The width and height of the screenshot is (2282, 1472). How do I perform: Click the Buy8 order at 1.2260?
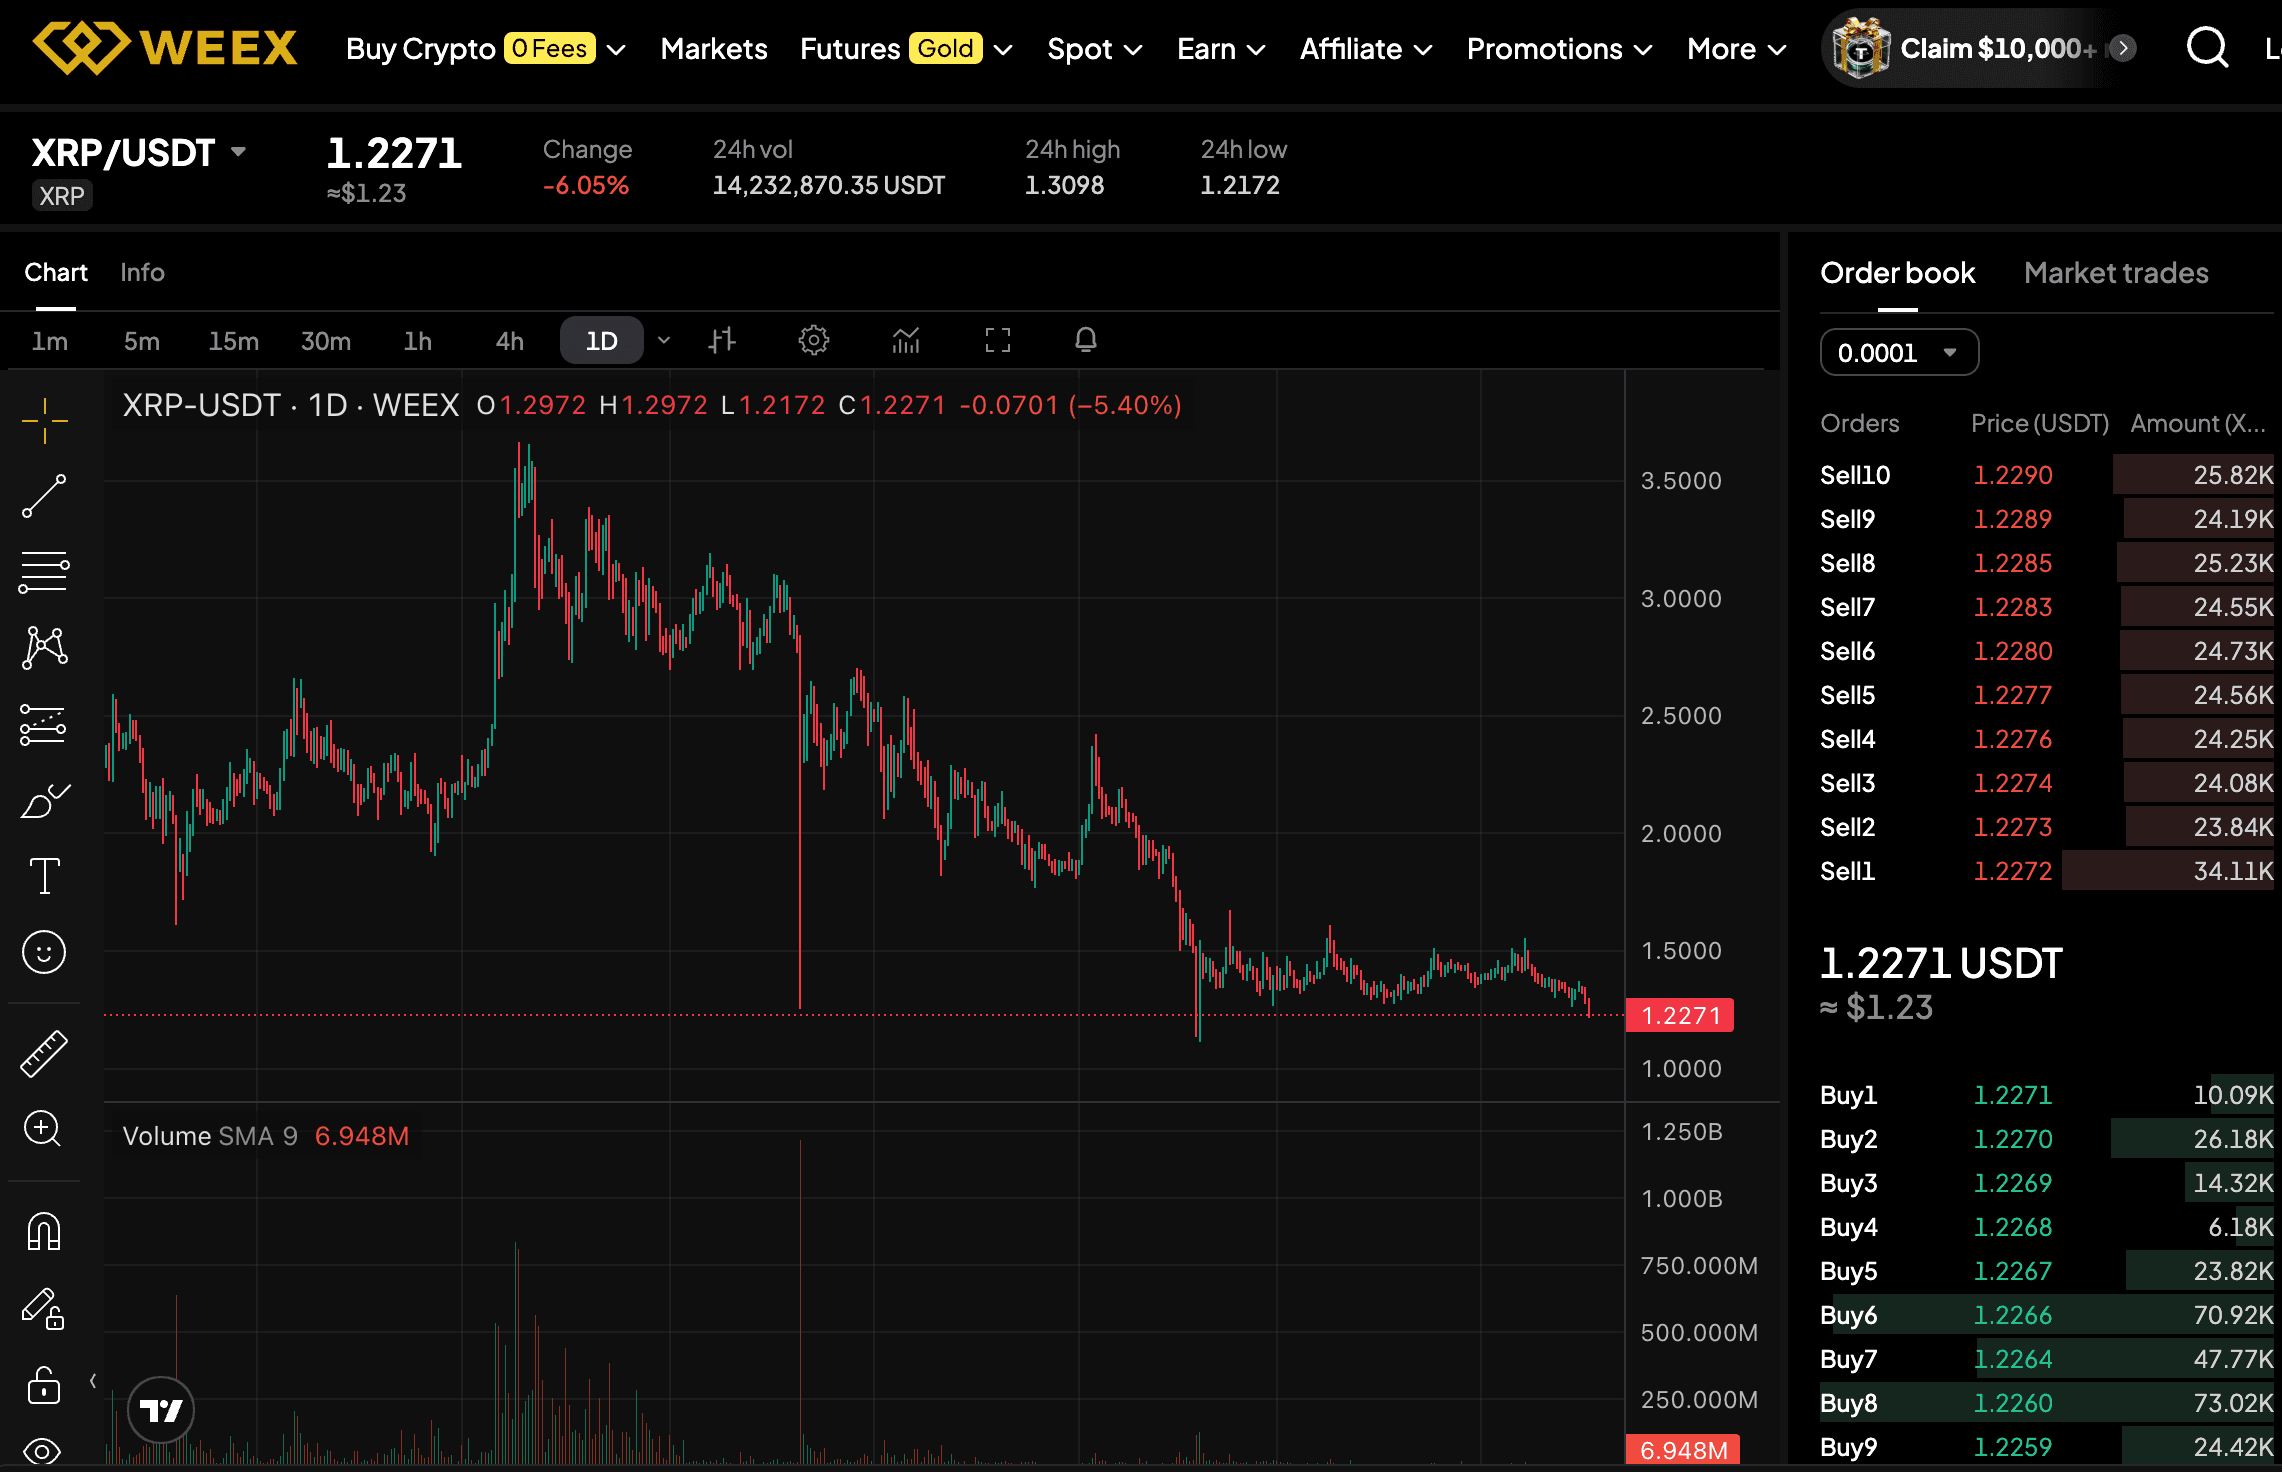(x=2046, y=1403)
